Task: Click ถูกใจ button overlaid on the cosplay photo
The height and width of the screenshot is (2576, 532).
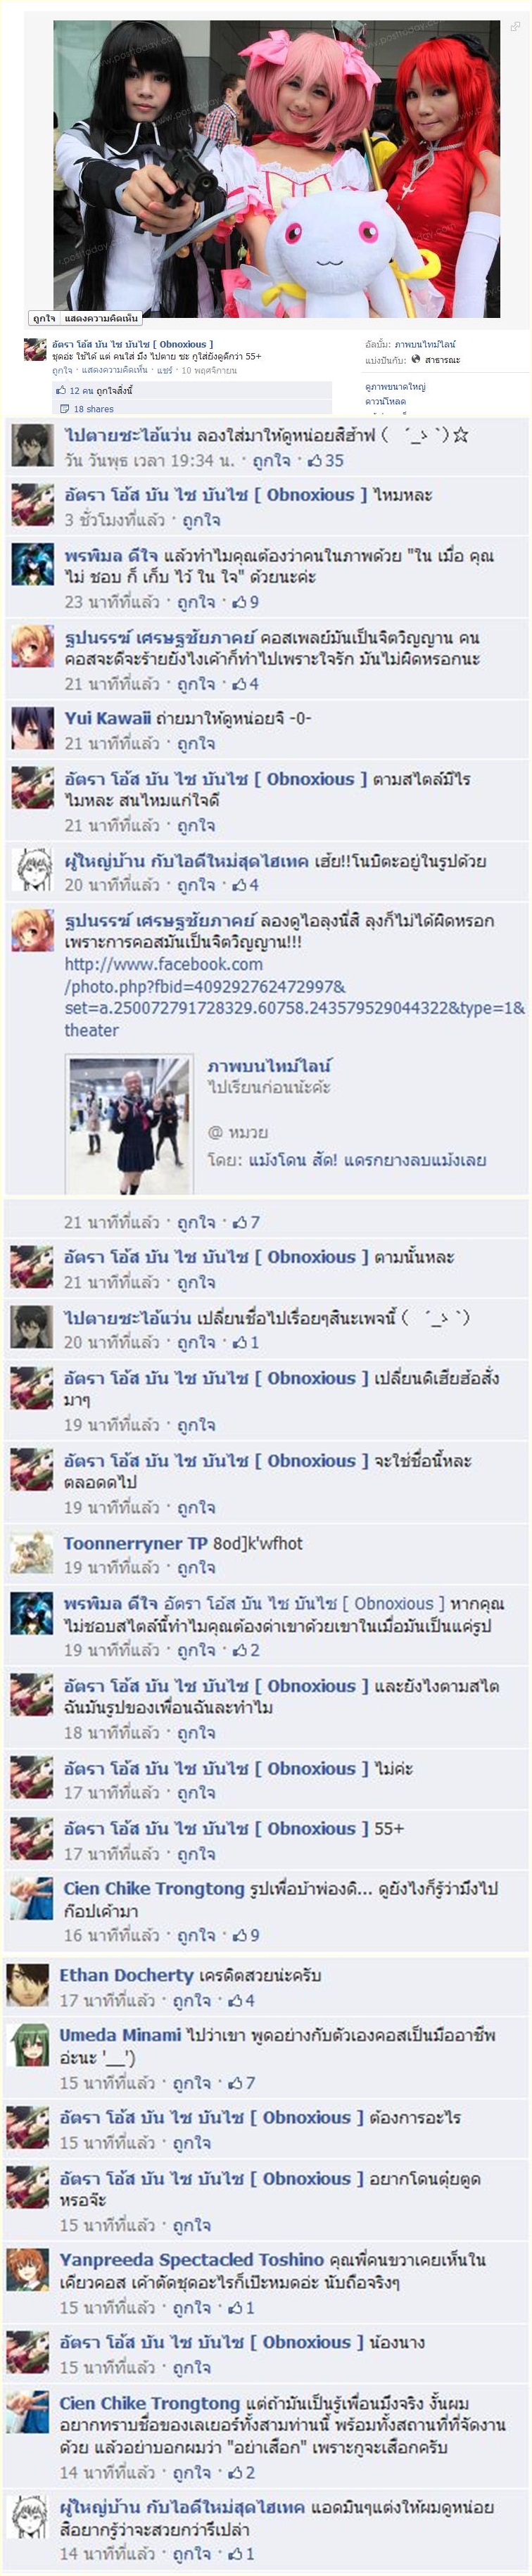Action: [44, 318]
